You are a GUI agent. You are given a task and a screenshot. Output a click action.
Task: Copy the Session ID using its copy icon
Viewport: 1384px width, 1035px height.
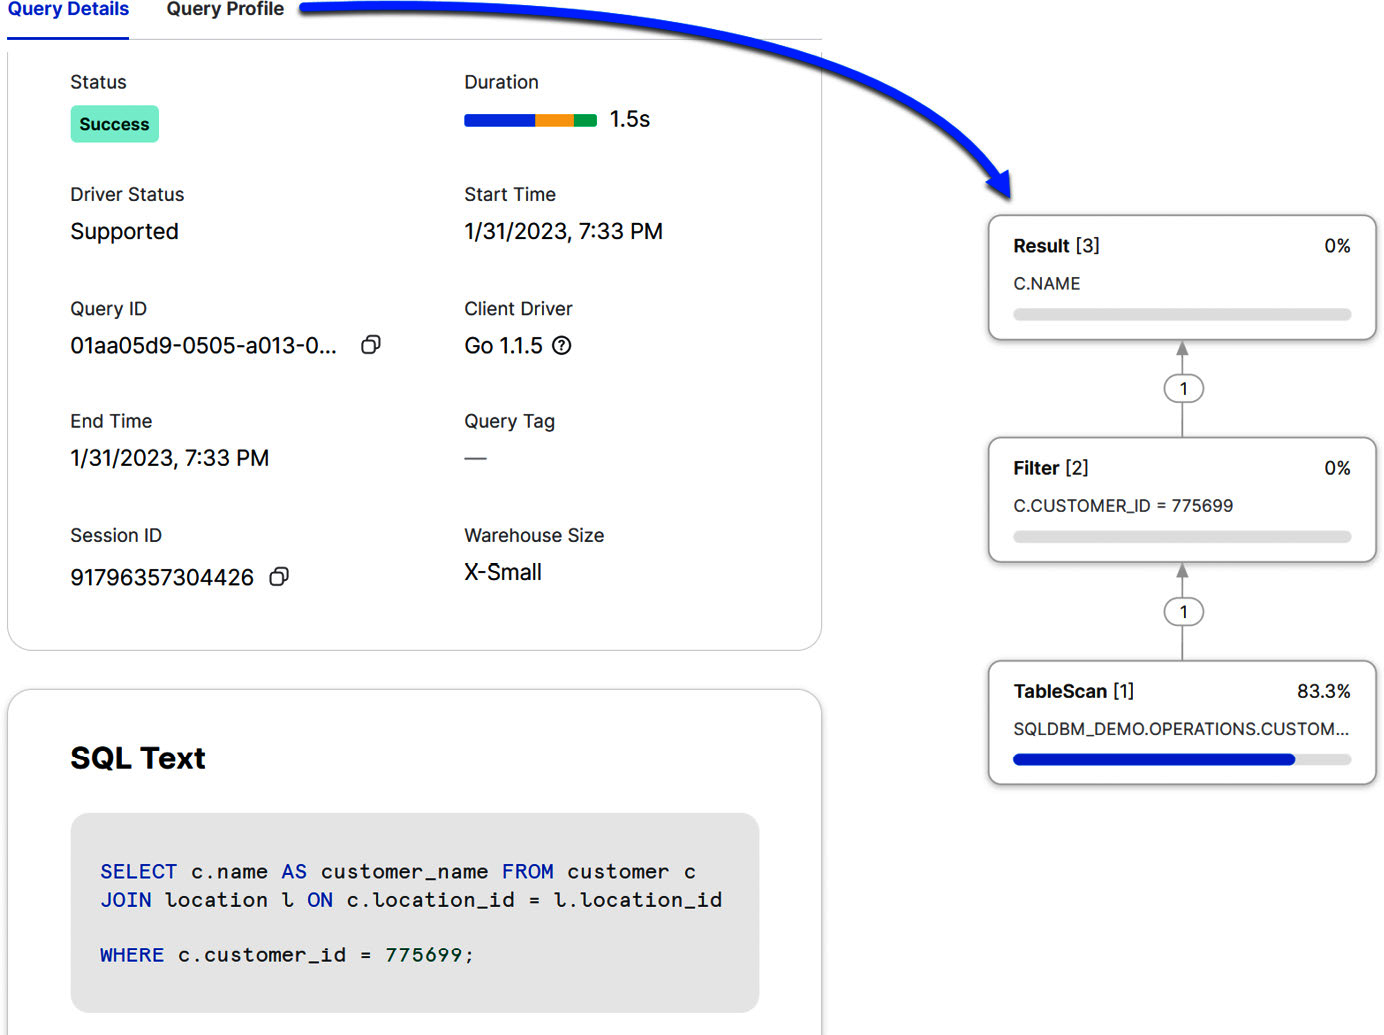point(280,577)
